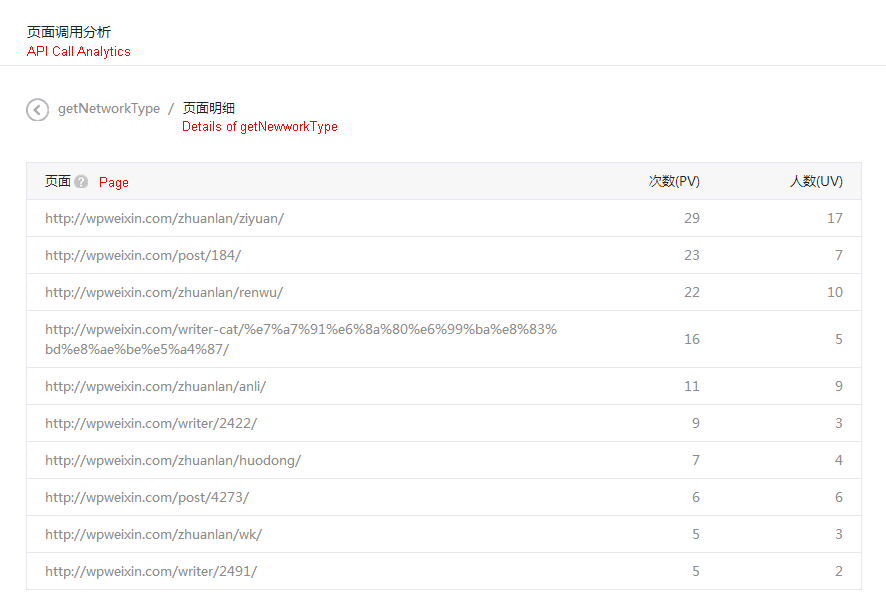
Task: Open the writer/2422 page link
Action: click(151, 423)
